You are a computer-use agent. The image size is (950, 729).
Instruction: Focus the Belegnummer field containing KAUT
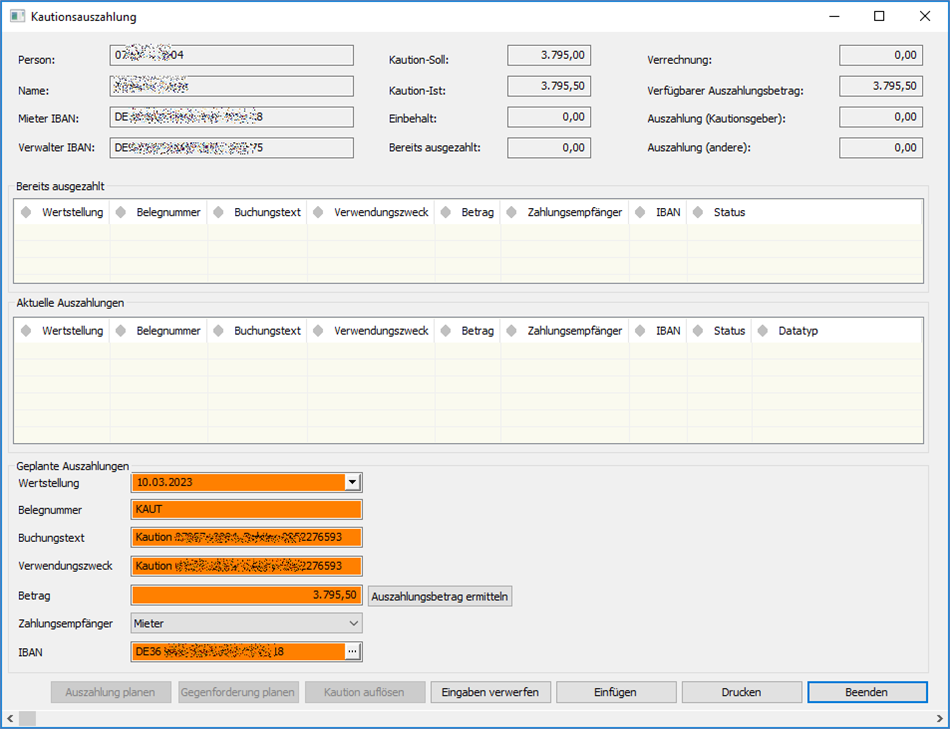(245, 510)
